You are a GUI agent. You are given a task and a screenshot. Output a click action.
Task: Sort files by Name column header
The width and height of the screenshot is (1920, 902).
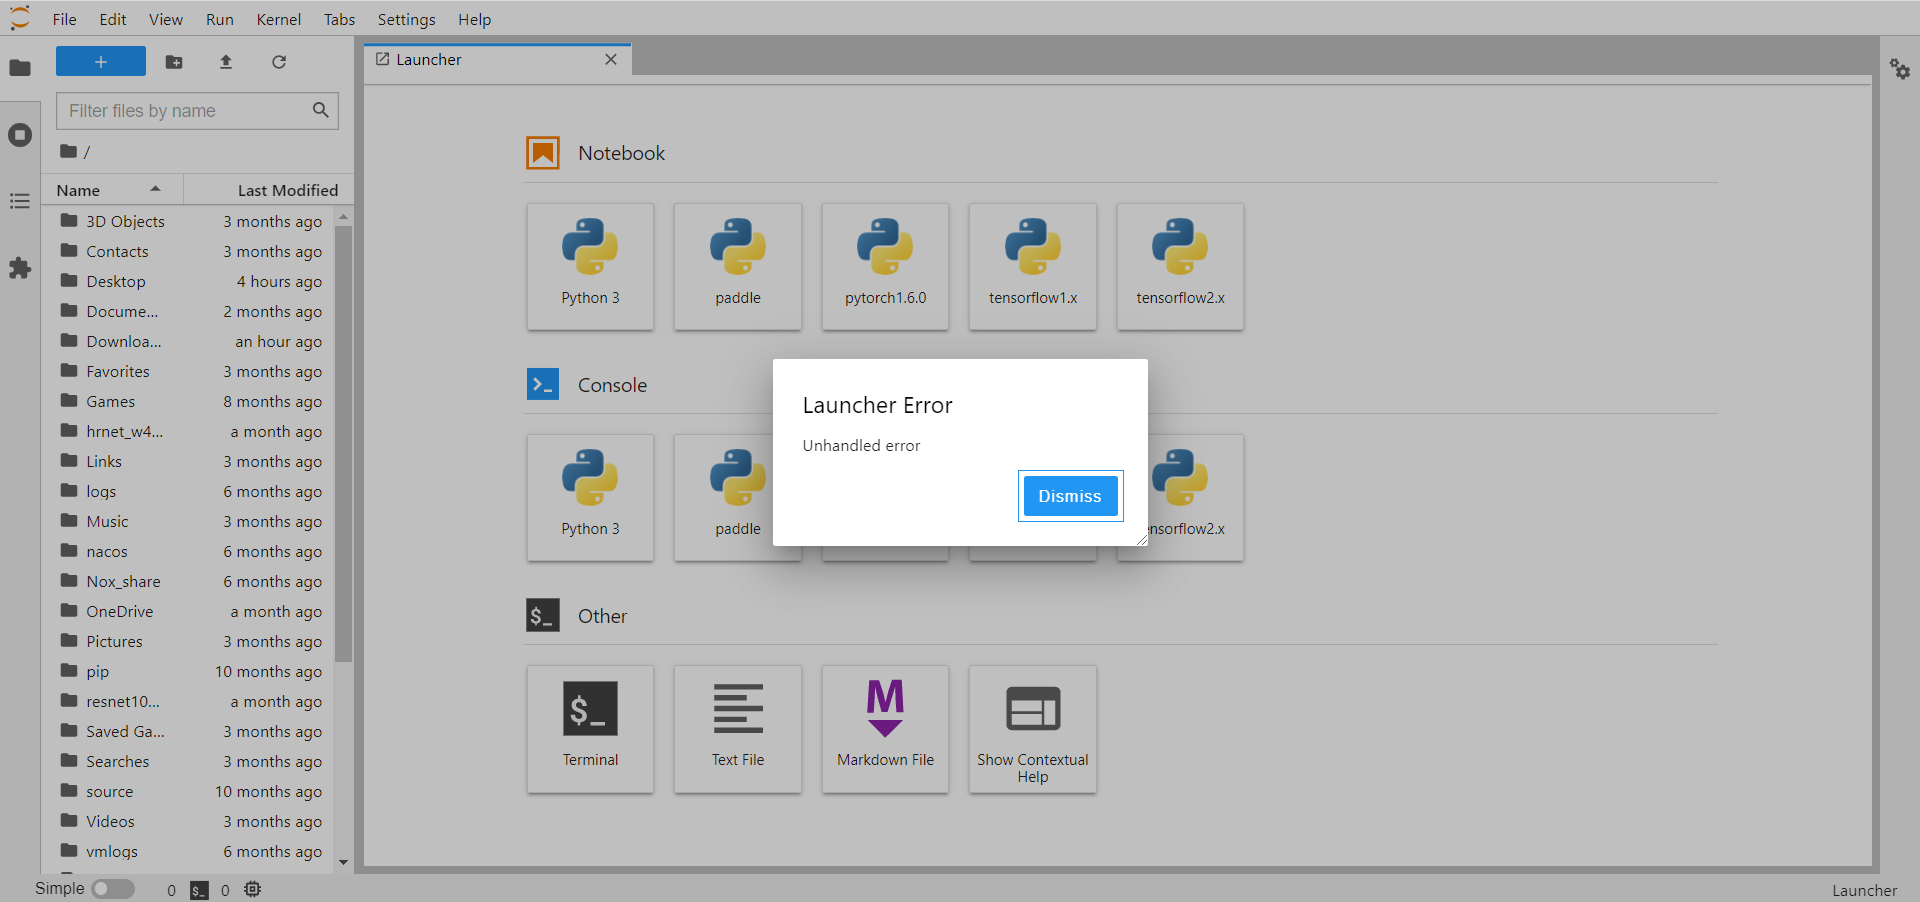point(112,190)
